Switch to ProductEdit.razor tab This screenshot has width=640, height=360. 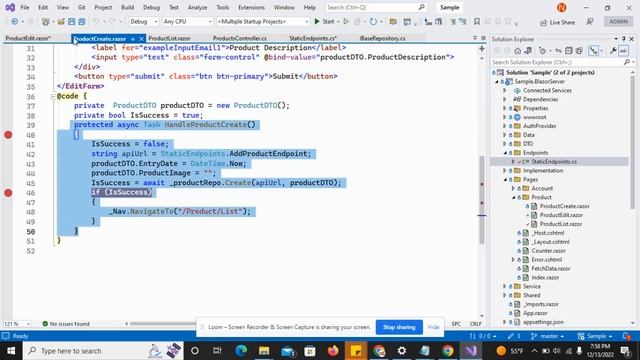(28, 38)
